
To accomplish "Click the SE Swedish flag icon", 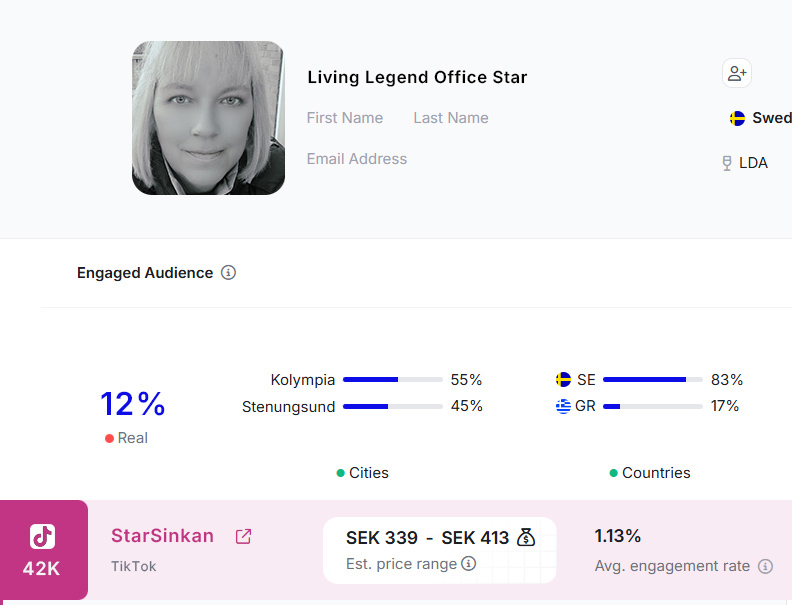I will point(563,380).
